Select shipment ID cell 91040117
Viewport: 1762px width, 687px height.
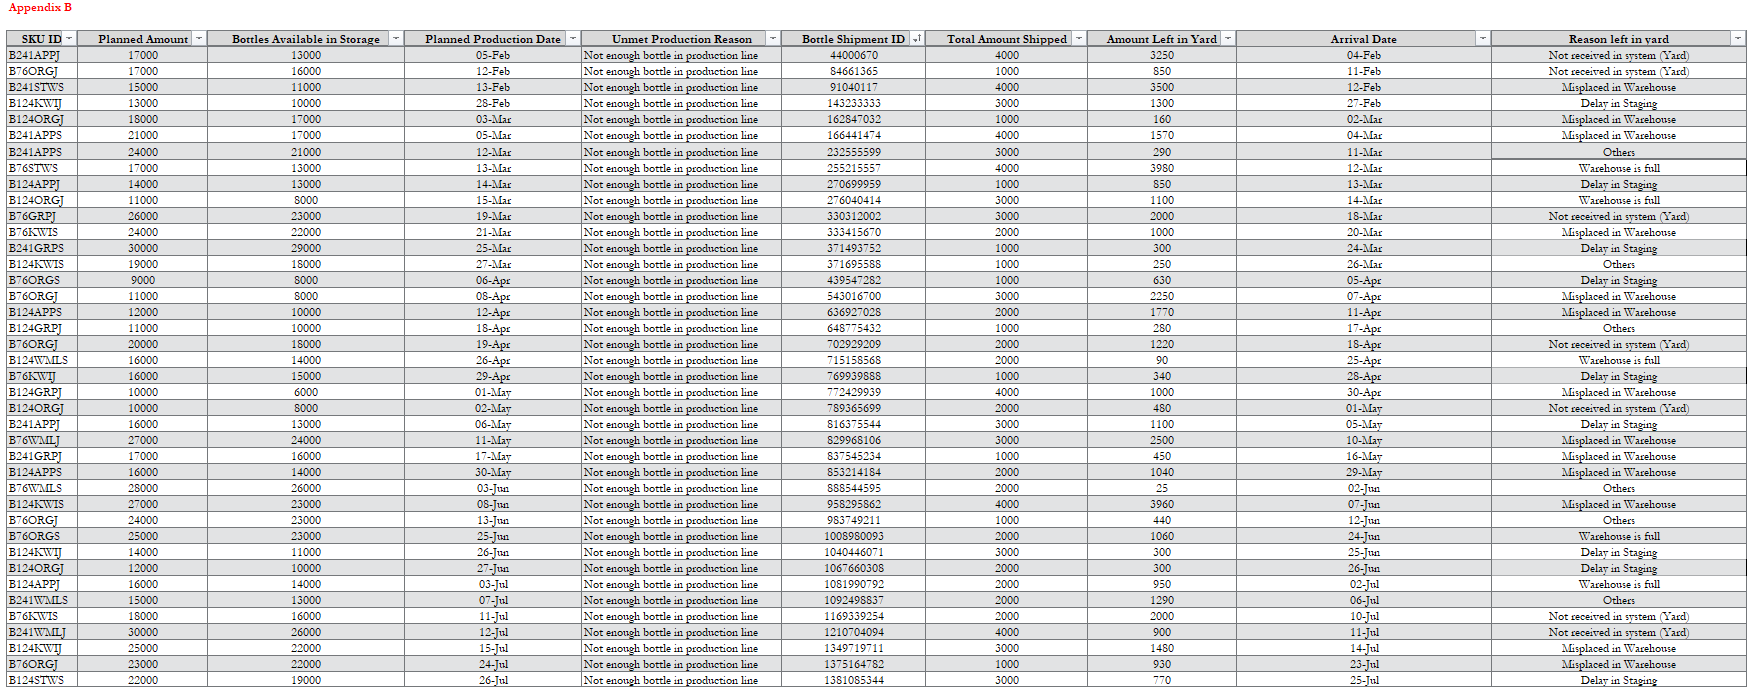(x=853, y=87)
